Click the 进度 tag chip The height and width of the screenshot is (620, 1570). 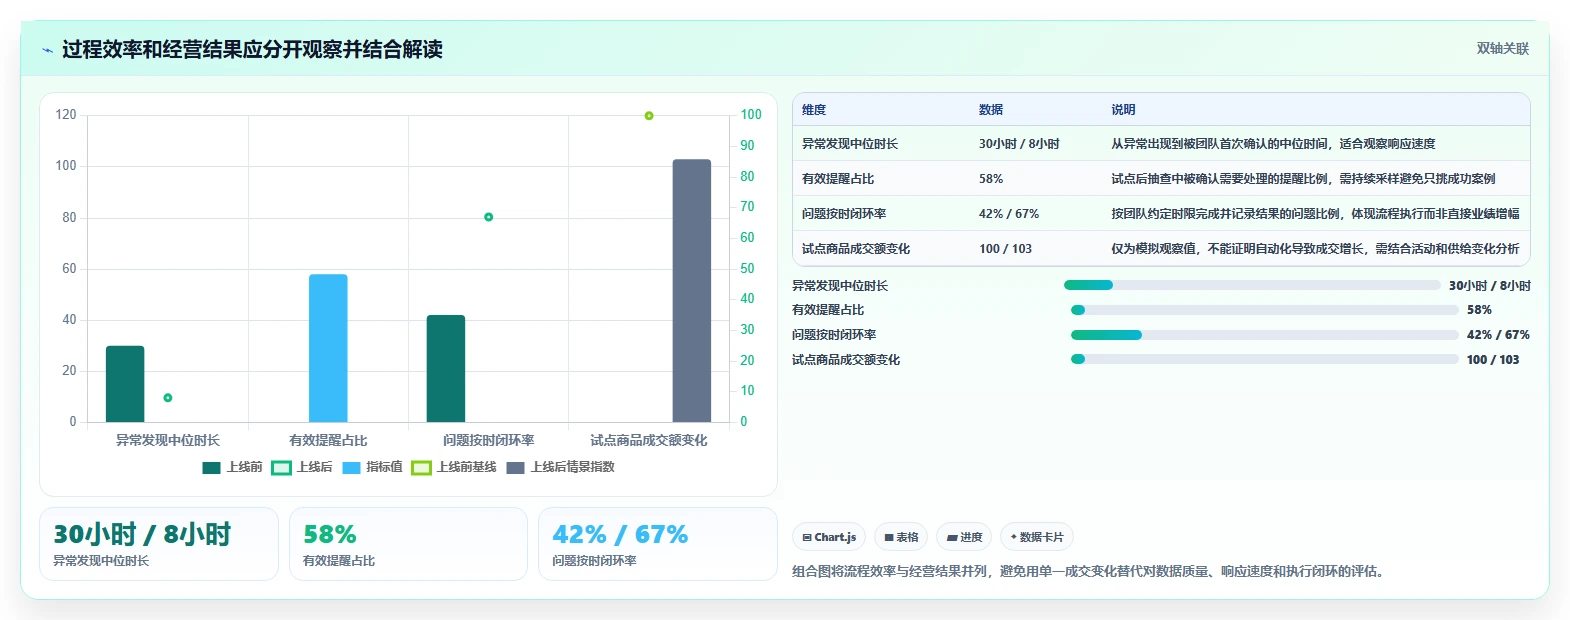964,537
